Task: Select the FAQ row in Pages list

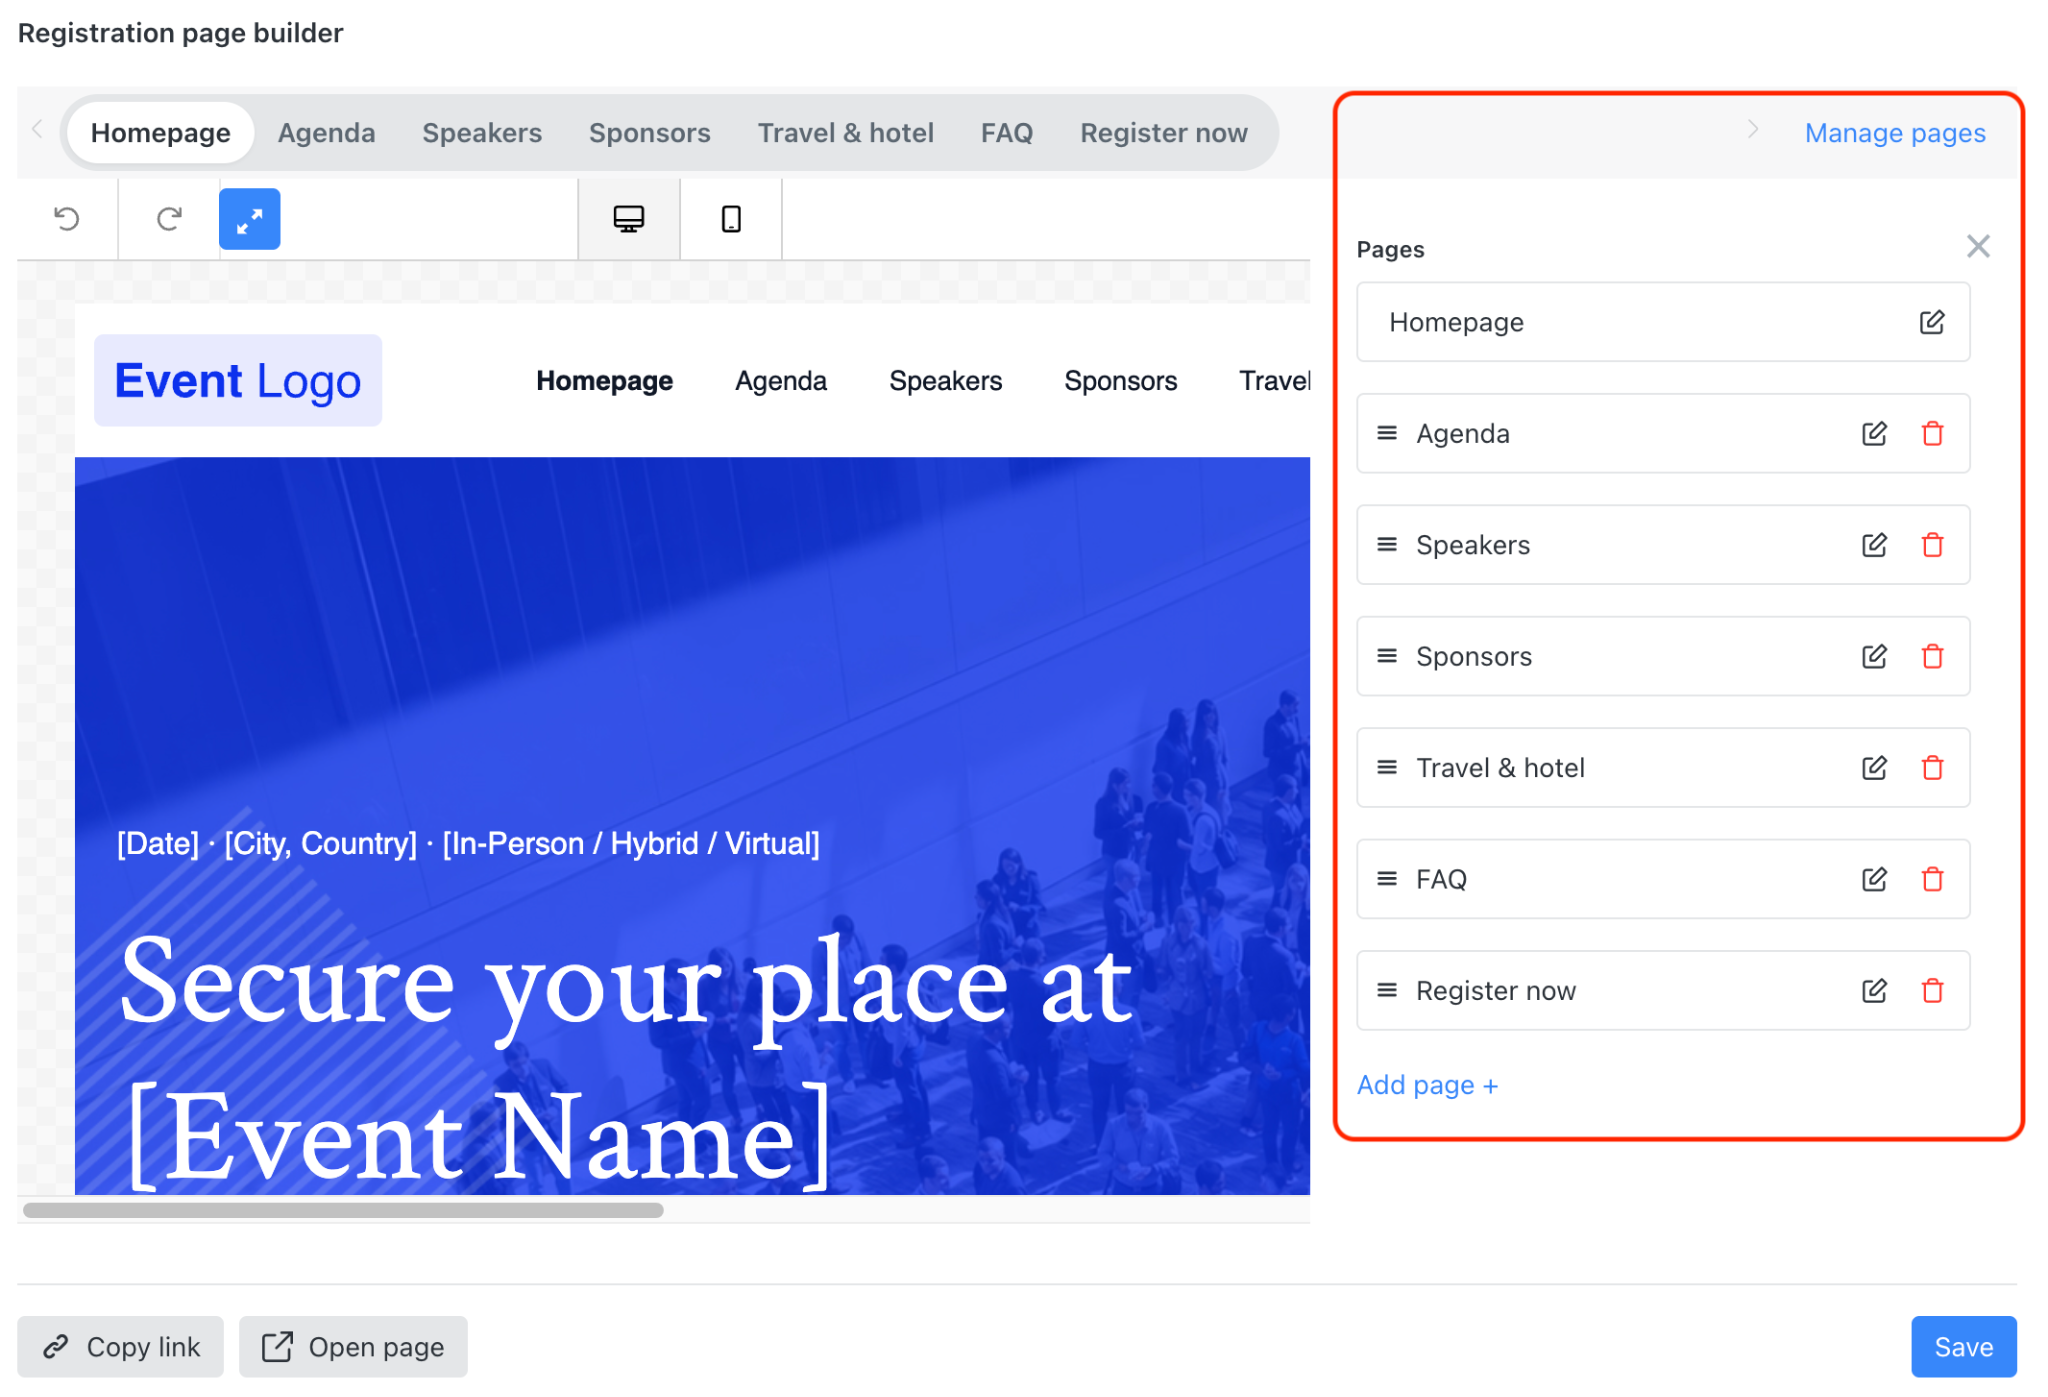Action: [x=1662, y=880]
